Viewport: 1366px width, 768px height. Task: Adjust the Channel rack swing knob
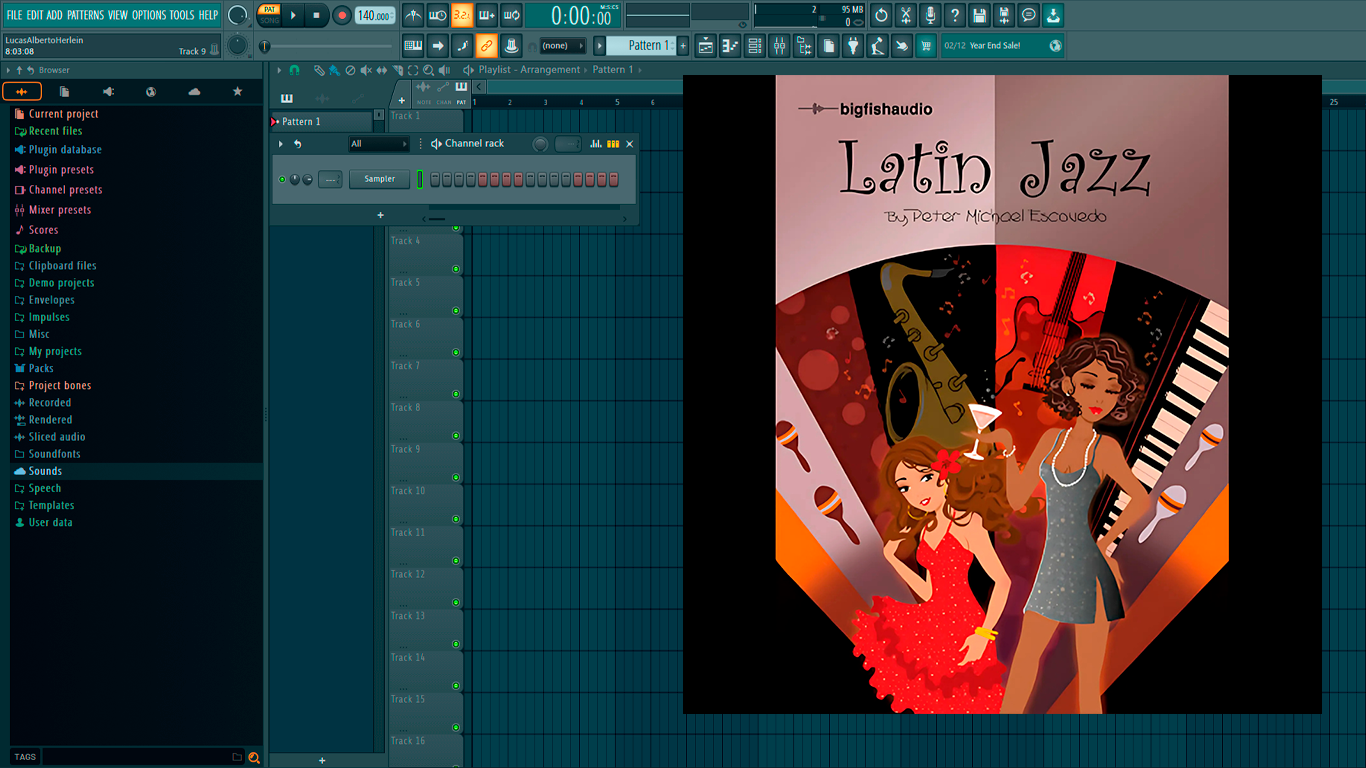[540, 144]
